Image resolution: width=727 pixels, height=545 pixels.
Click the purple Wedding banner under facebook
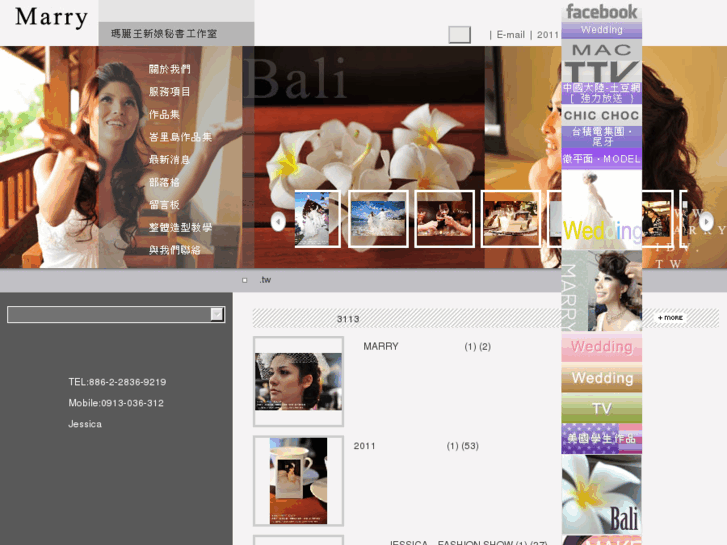pyautogui.click(x=602, y=30)
